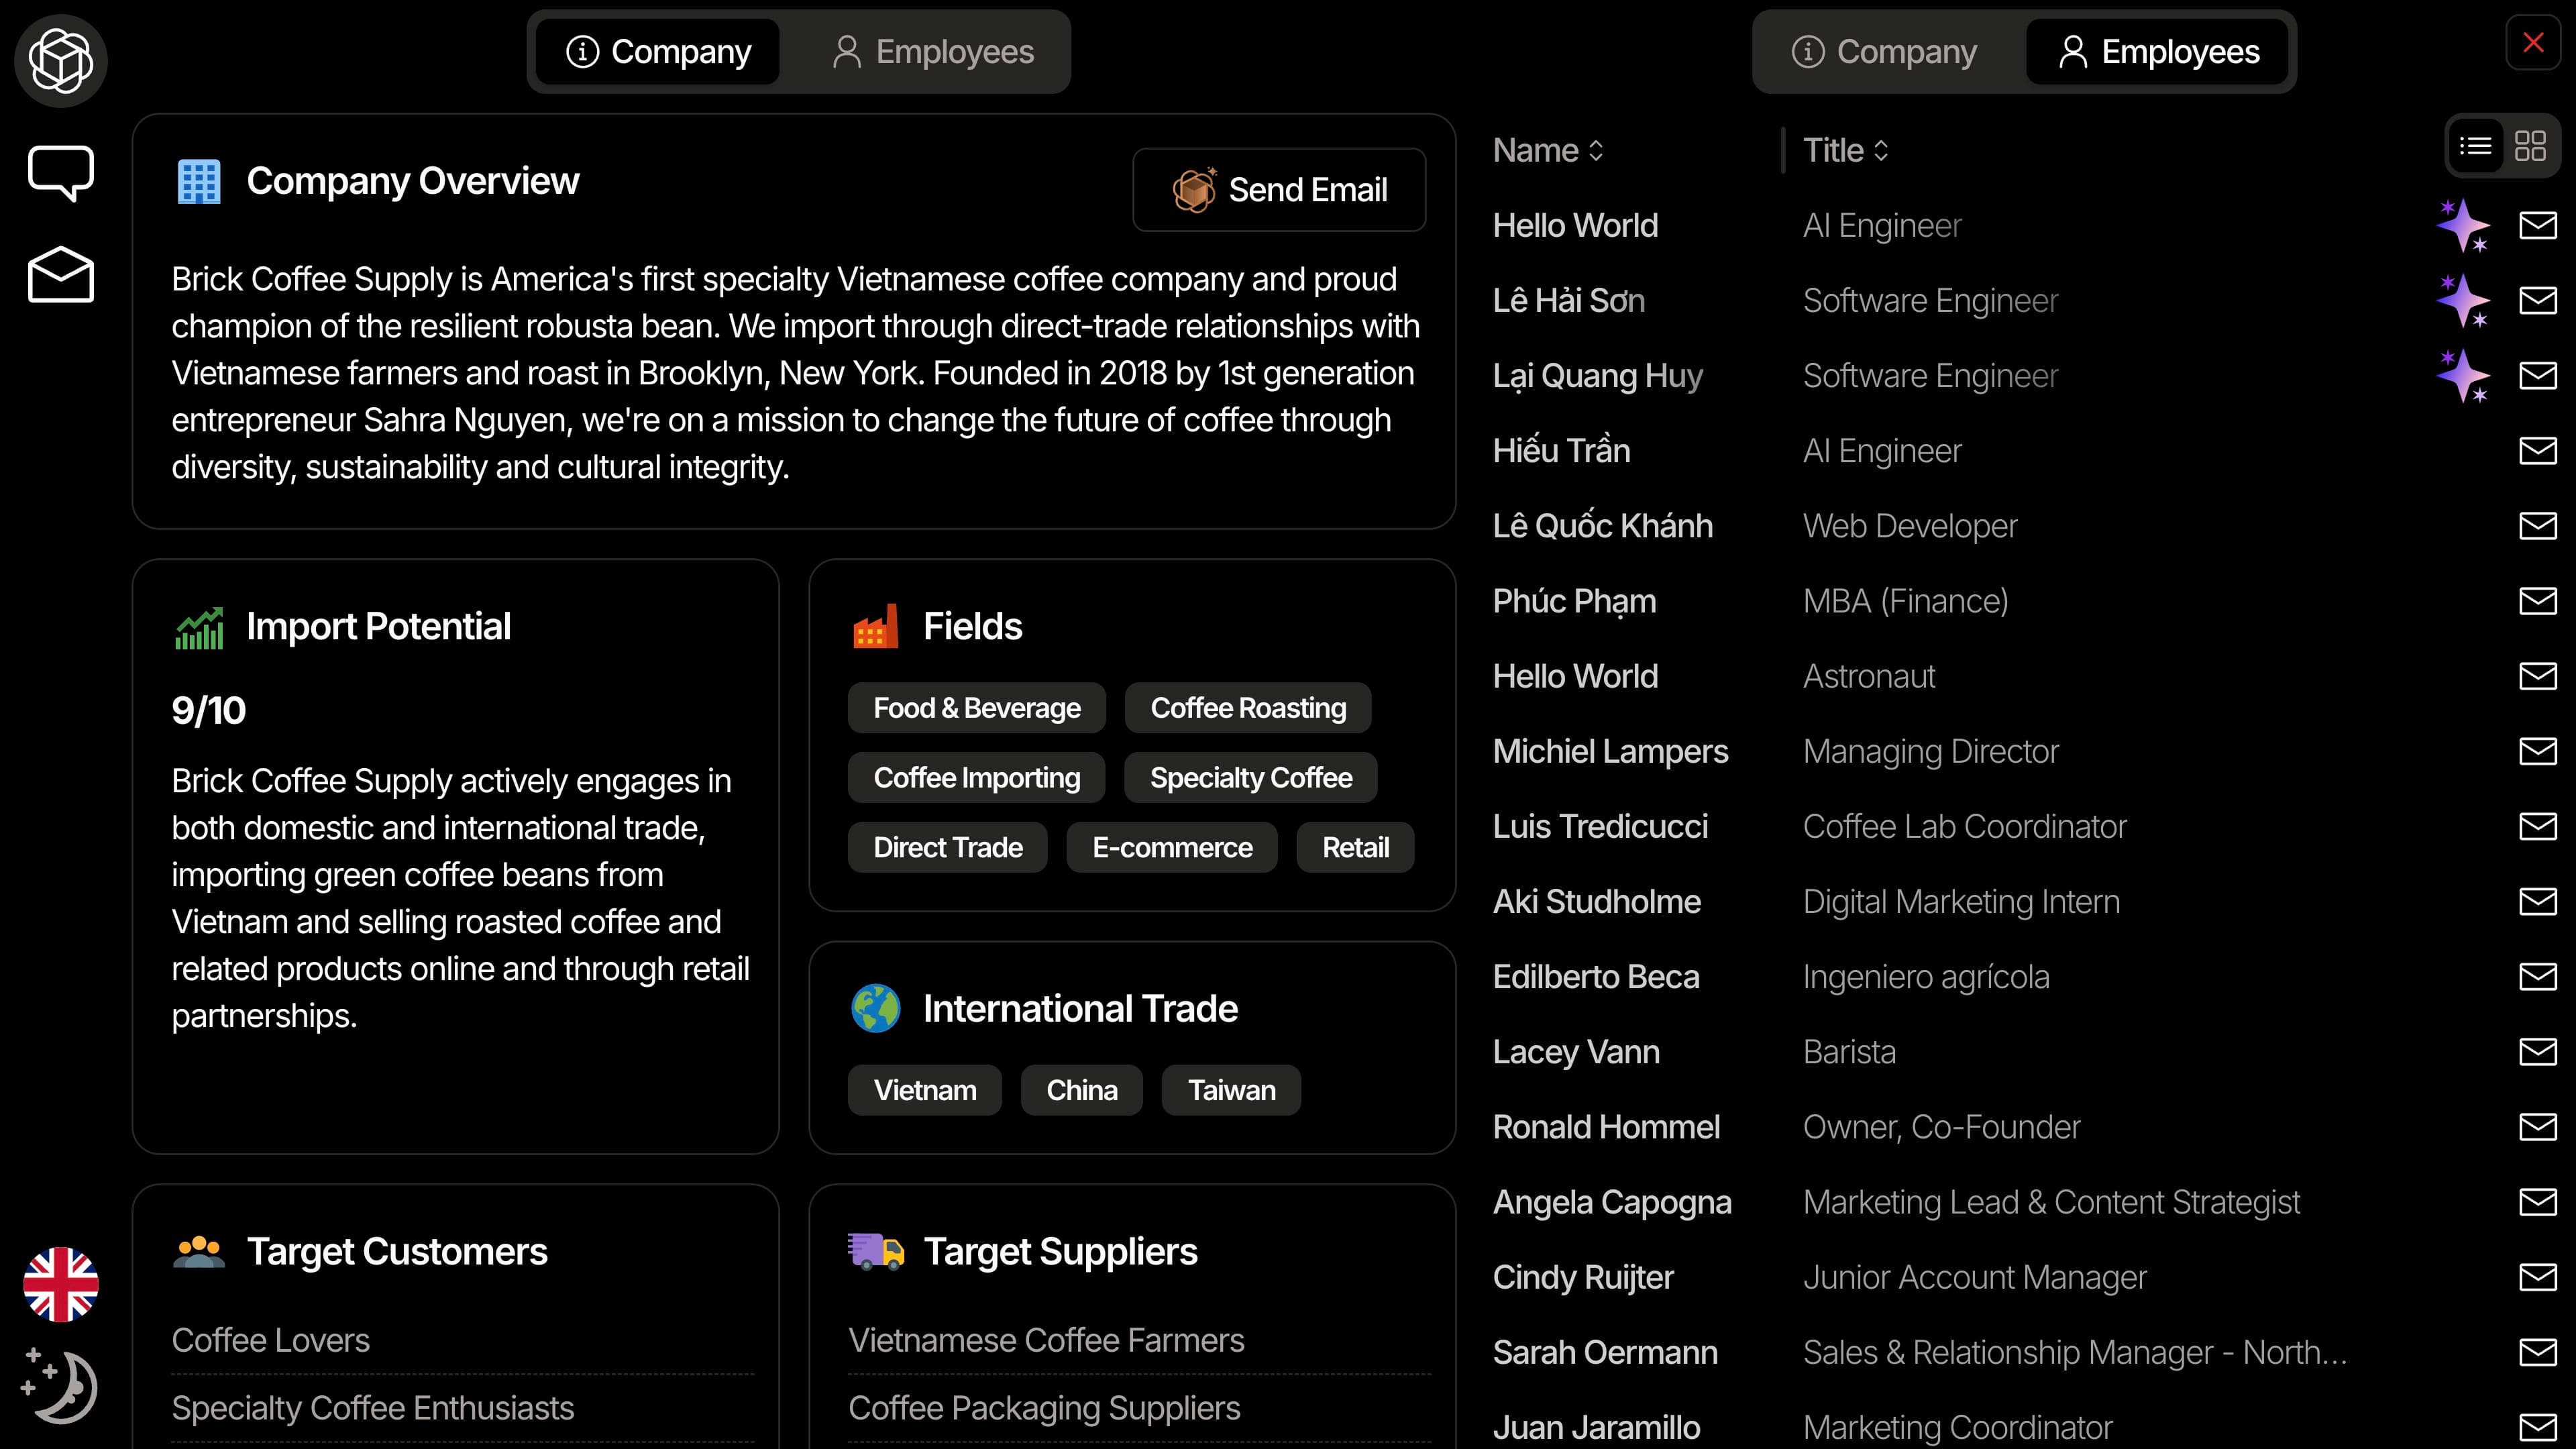Switch to grid view of employees
This screenshot has height=1449, width=2576.
pos(2530,146)
